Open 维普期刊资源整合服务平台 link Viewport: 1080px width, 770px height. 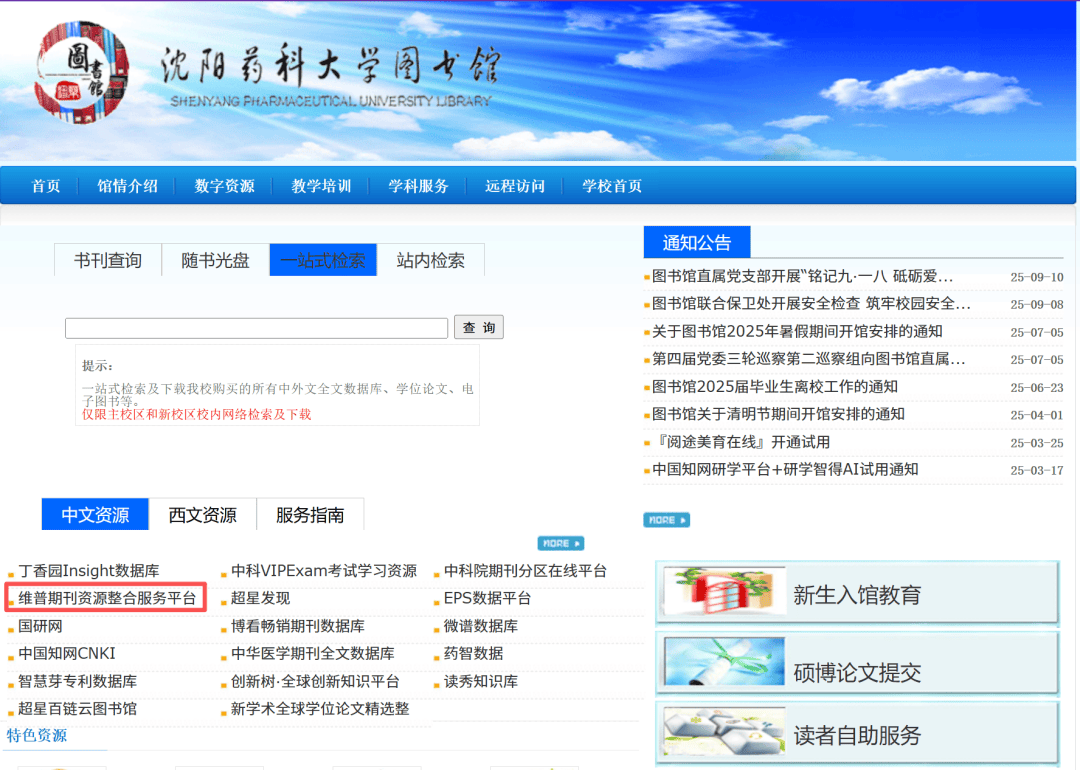pyautogui.click(x=107, y=598)
